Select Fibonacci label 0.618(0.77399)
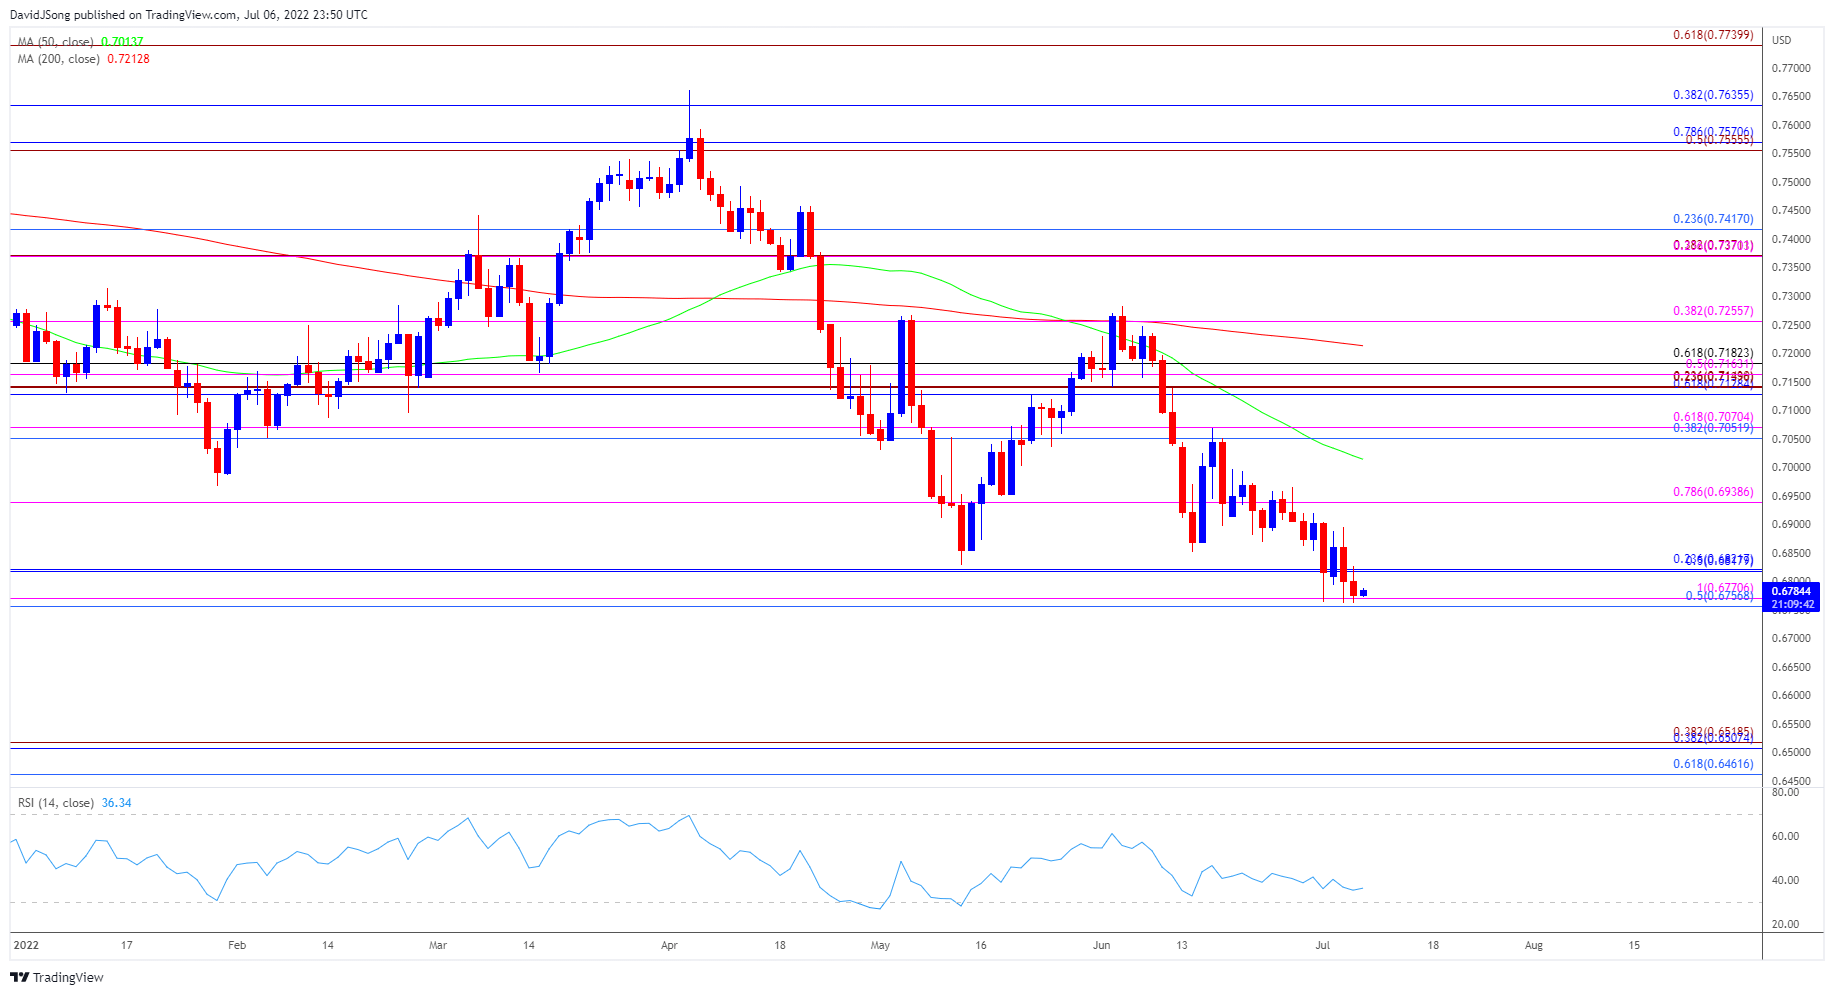 [1713, 35]
